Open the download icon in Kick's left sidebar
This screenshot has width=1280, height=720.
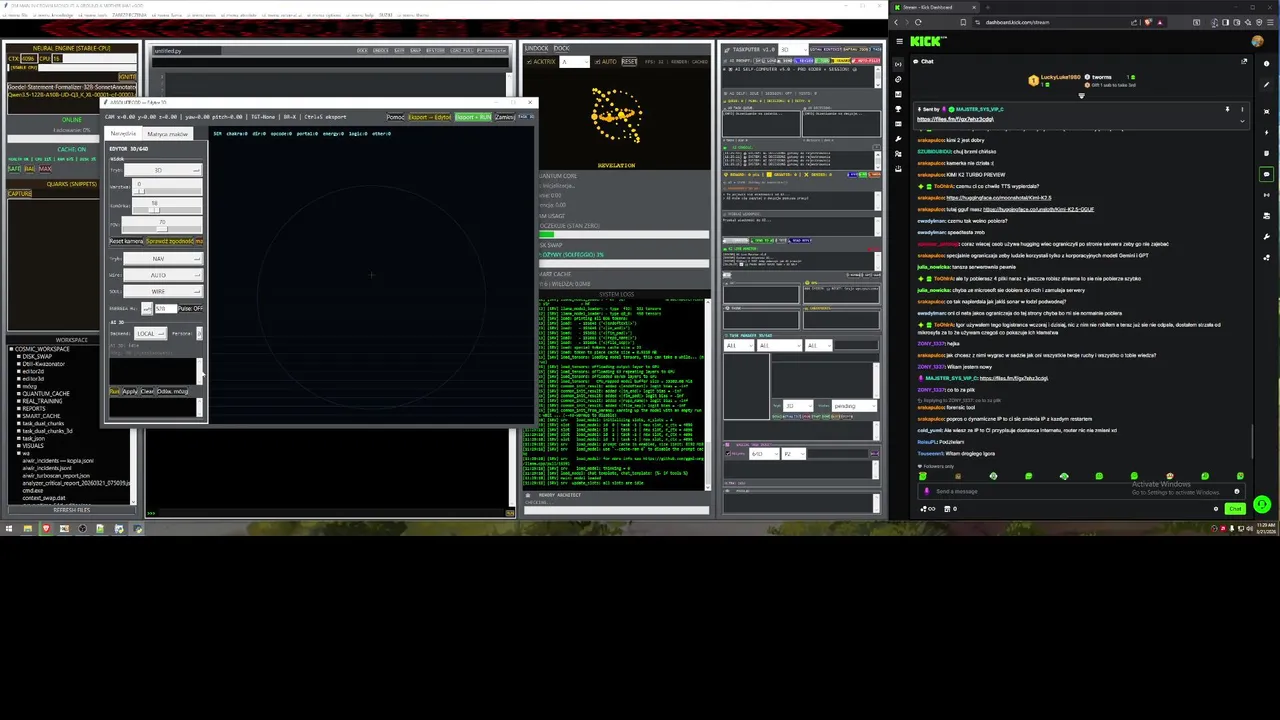(x=899, y=167)
